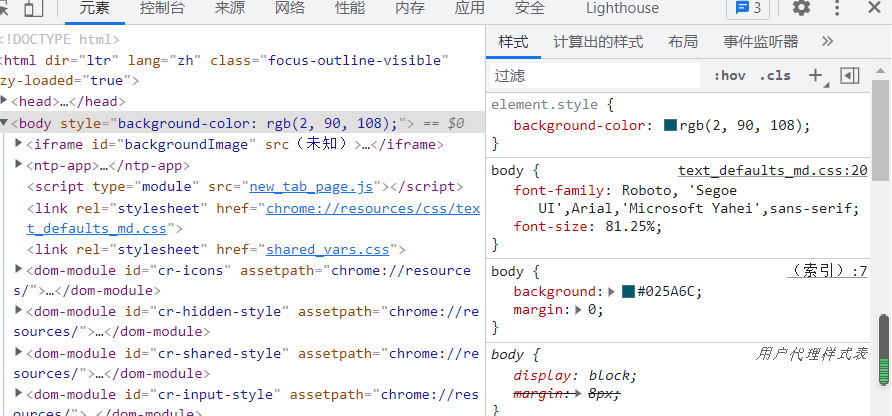This screenshot has height=416, width=892.
Task: Switch to the 内存 tab
Action: (x=410, y=8)
